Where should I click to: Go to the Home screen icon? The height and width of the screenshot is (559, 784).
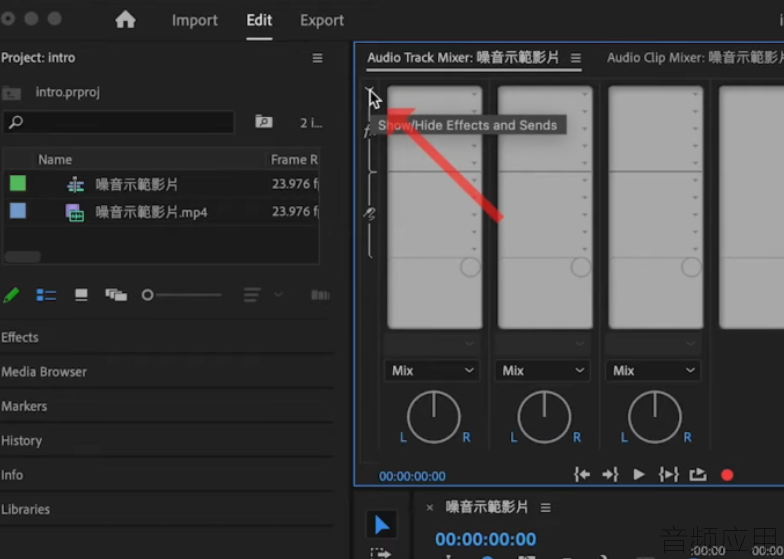pos(125,20)
